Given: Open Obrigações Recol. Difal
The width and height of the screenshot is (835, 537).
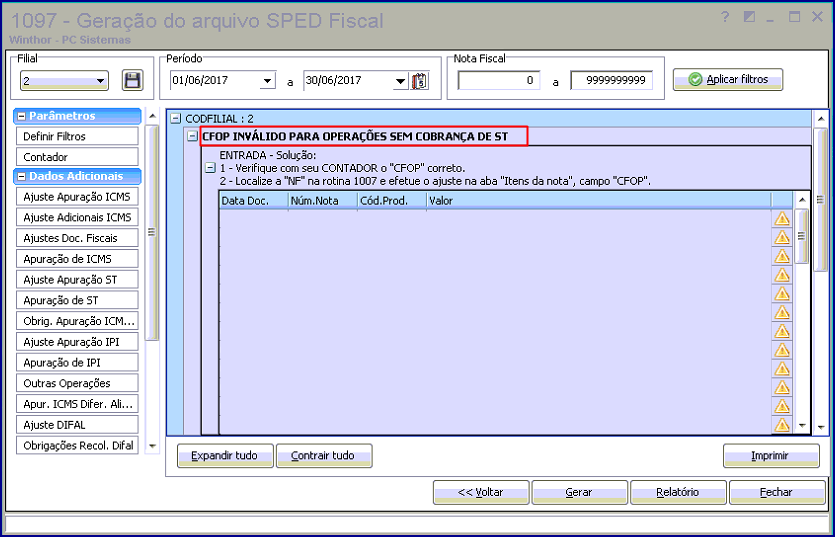Looking at the screenshot, I should (x=77, y=445).
